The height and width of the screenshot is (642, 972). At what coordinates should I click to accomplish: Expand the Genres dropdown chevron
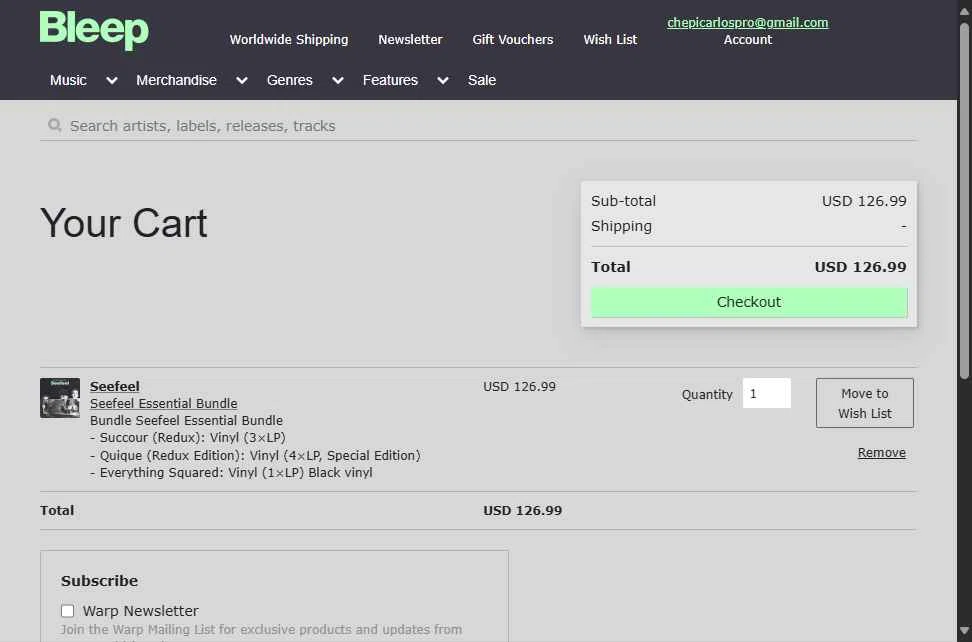pyautogui.click(x=338, y=81)
